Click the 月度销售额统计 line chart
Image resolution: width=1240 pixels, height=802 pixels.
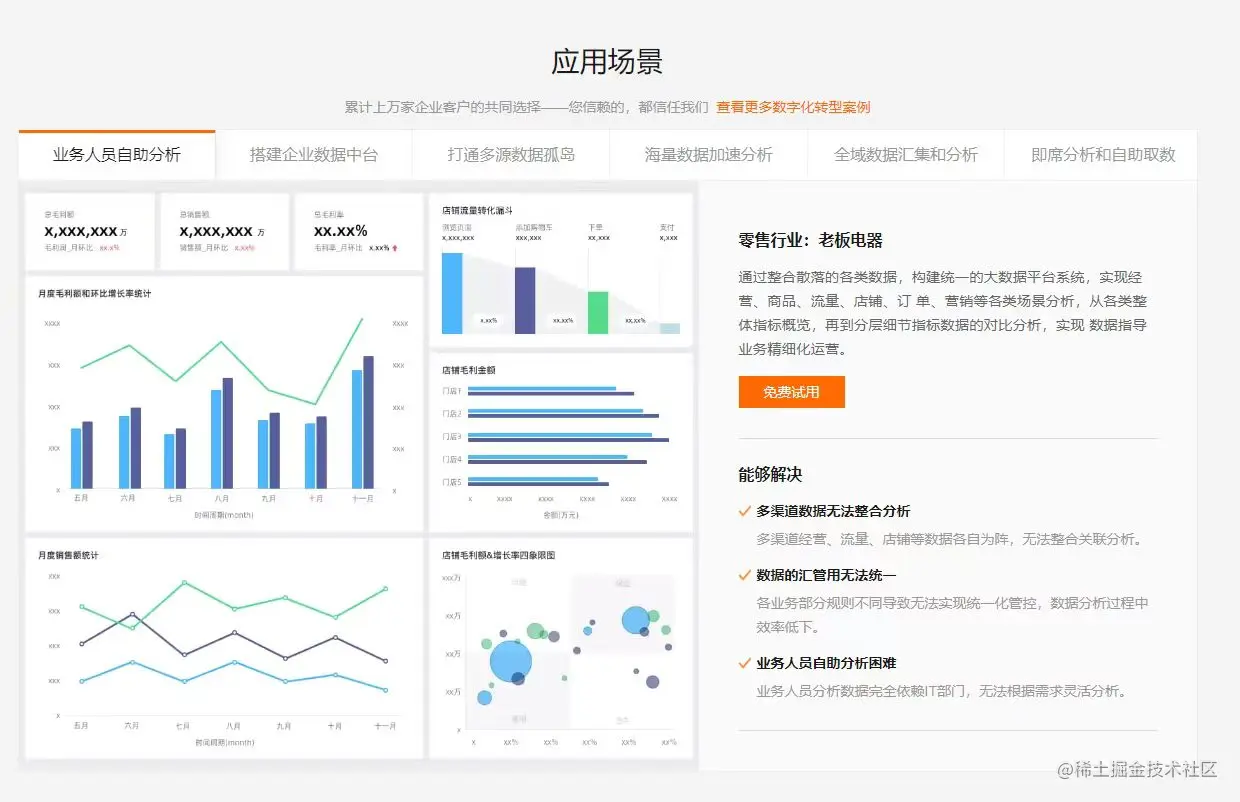(222, 645)
